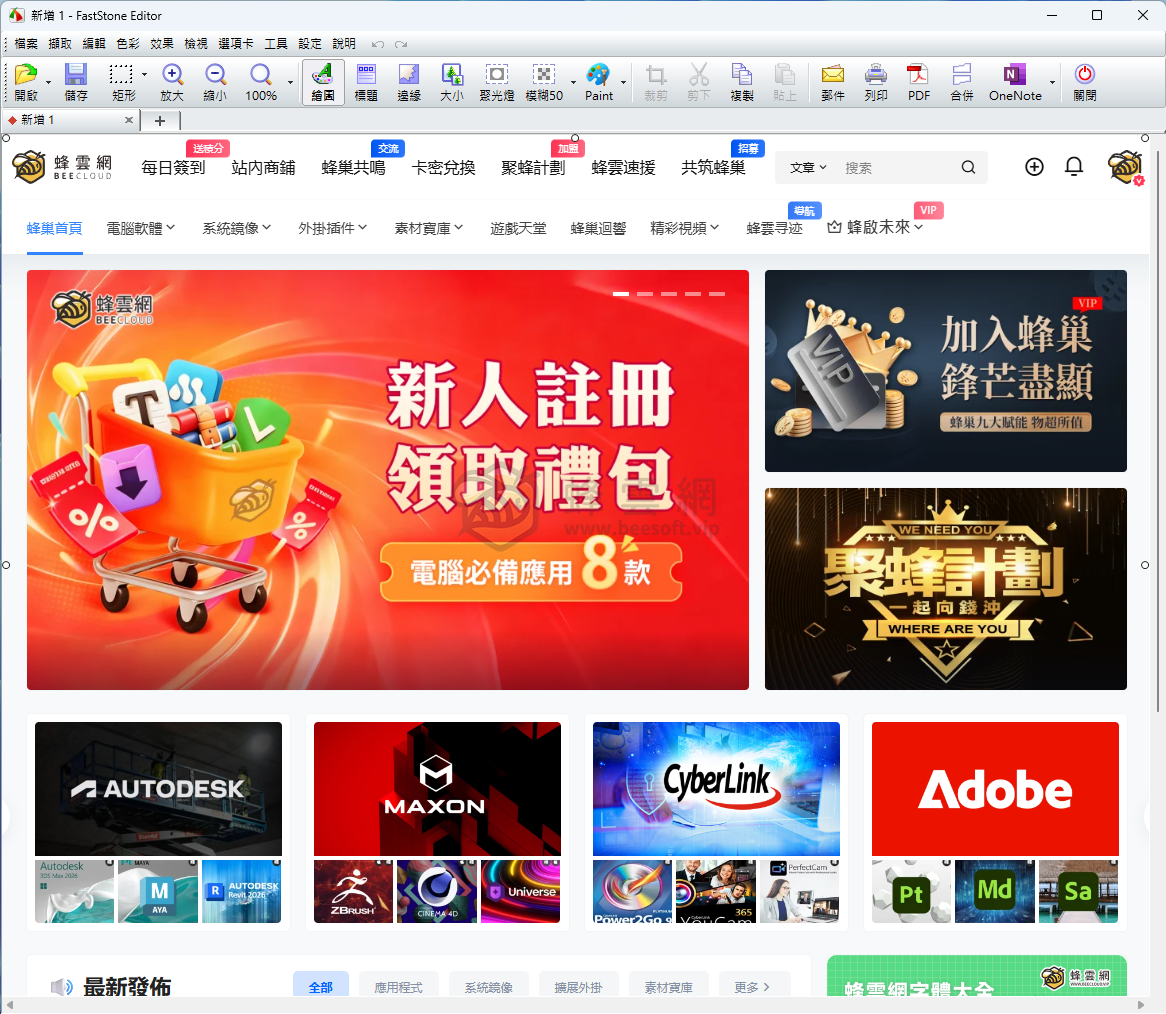
Task: Click the redo arrow in the menu bar
Action: coord(401,45)
